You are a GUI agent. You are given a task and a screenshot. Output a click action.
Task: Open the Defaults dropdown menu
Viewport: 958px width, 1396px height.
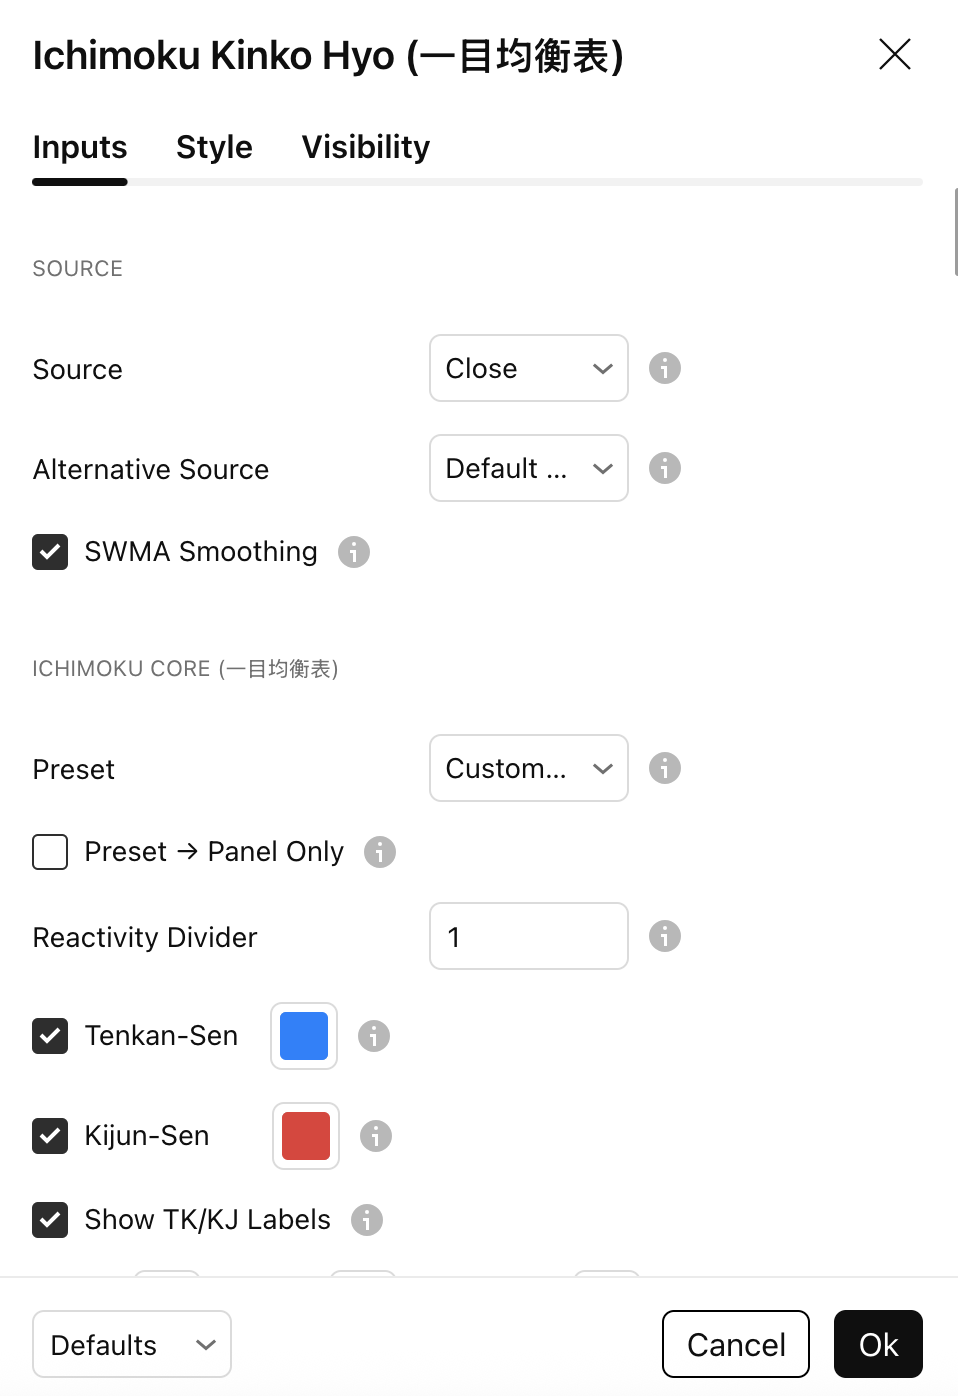click(132, 1344)
